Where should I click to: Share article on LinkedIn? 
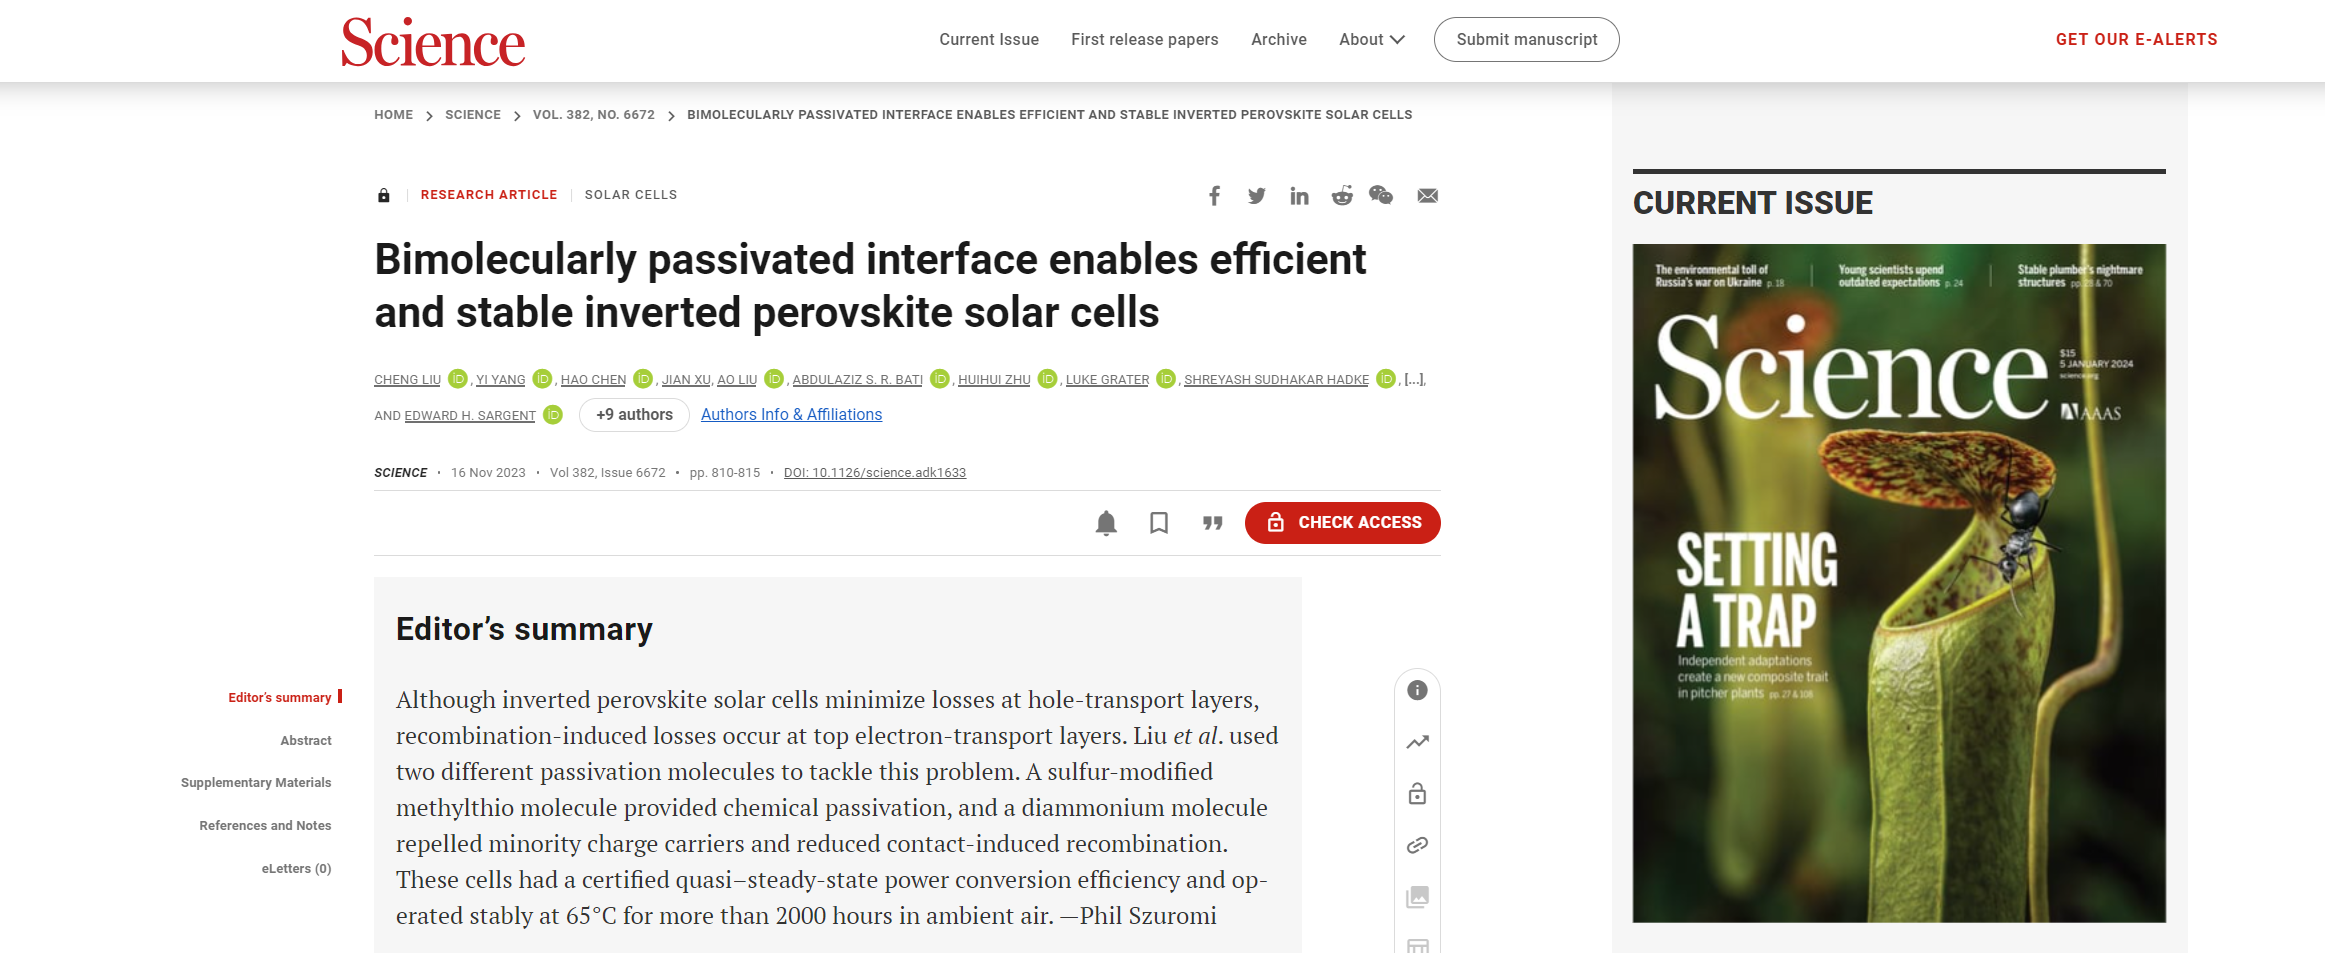(1299, 196)
